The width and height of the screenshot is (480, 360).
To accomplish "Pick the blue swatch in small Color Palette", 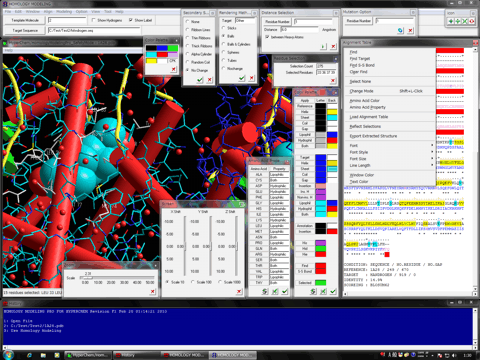I will coord(162,48).
